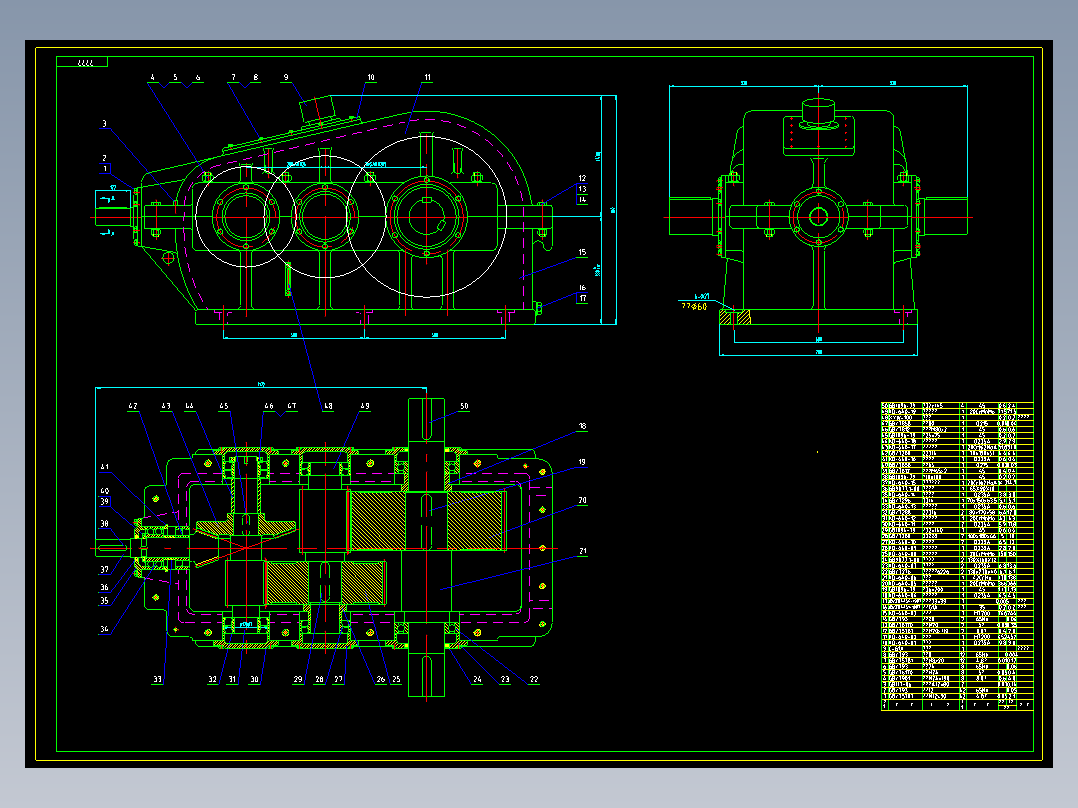
Task: Select part label 8
Action: point(256,78)
